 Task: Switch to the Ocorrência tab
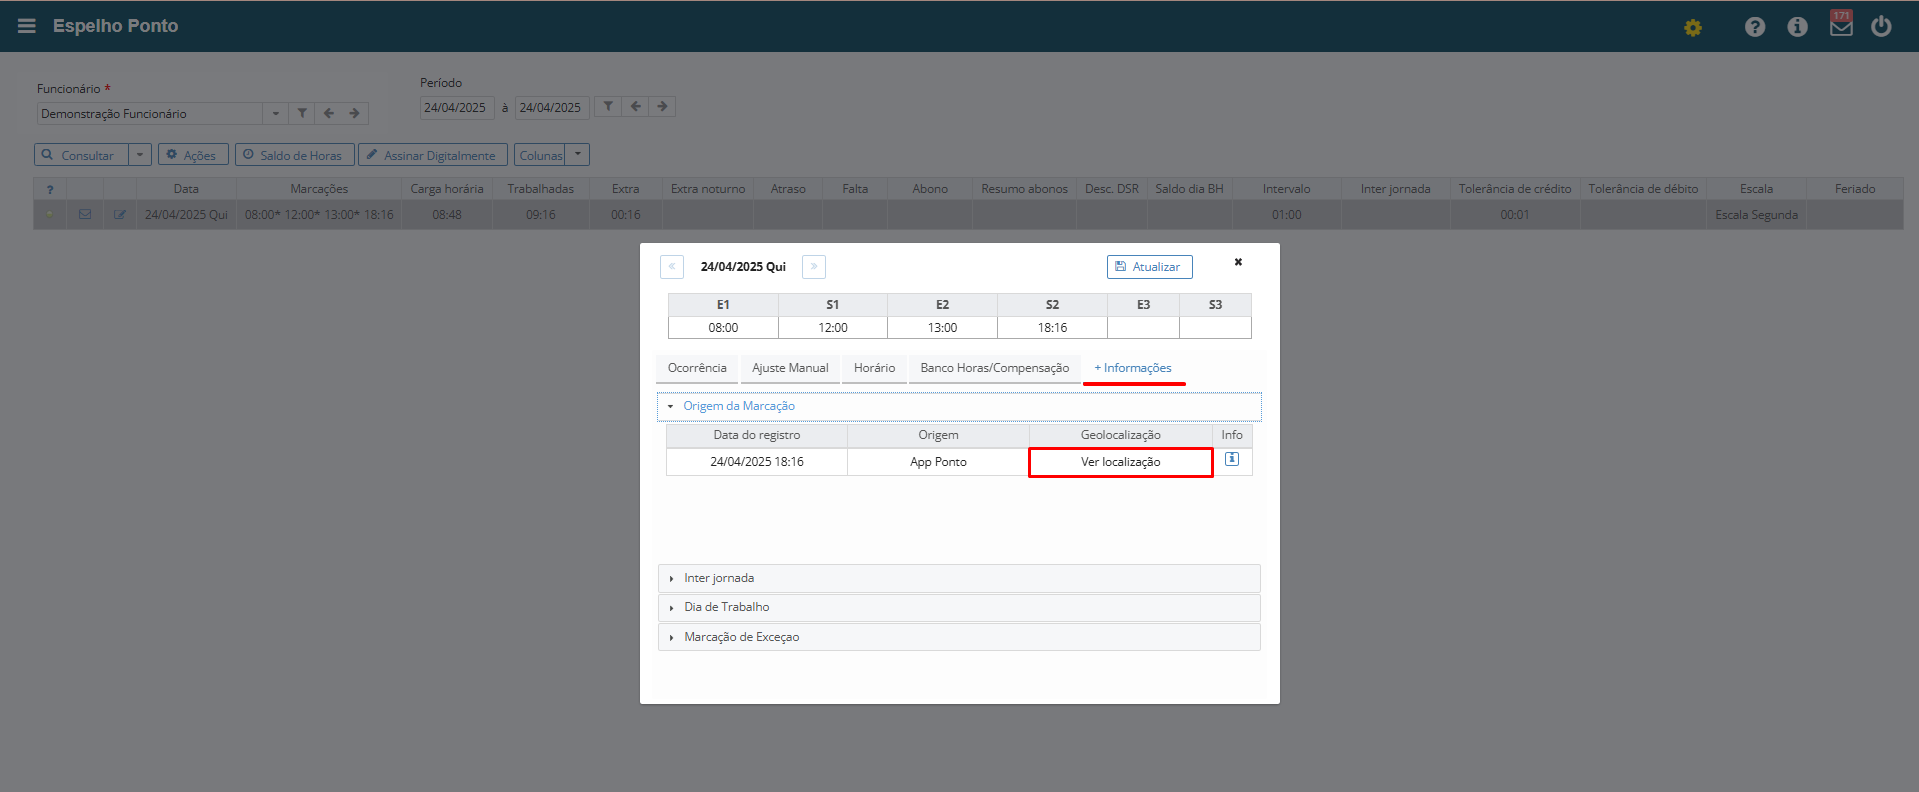tap(697, 368)
